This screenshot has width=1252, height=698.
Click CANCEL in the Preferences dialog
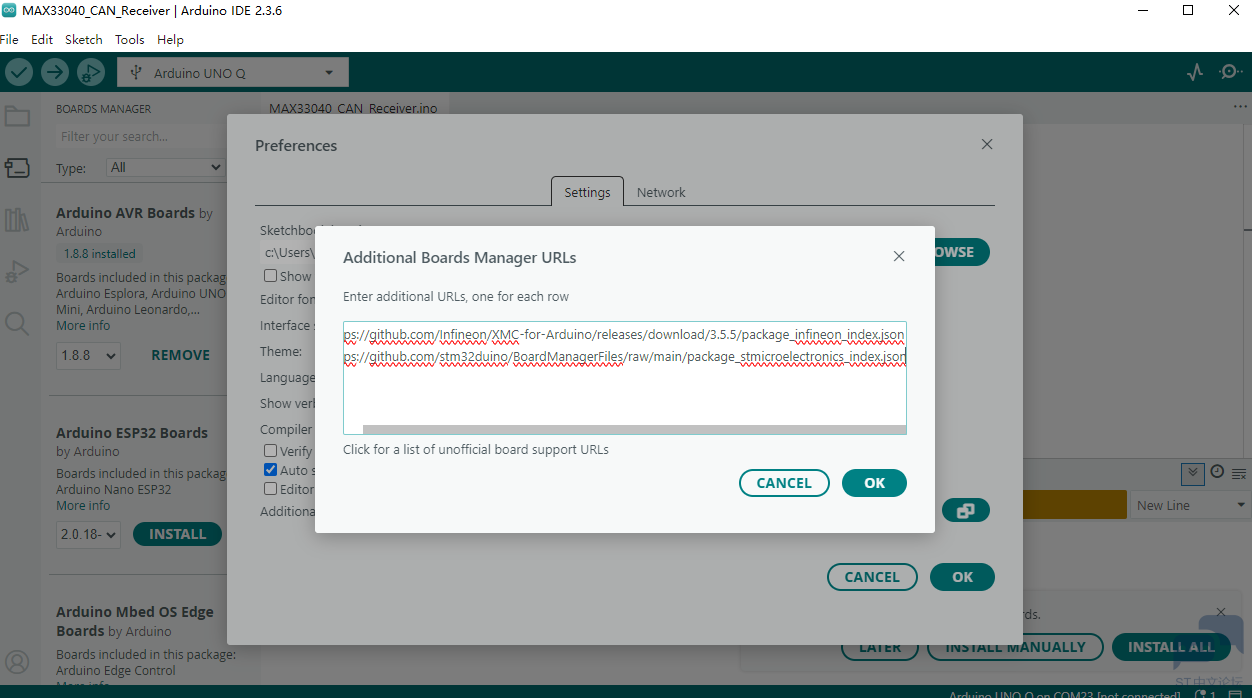pos(872,577)
